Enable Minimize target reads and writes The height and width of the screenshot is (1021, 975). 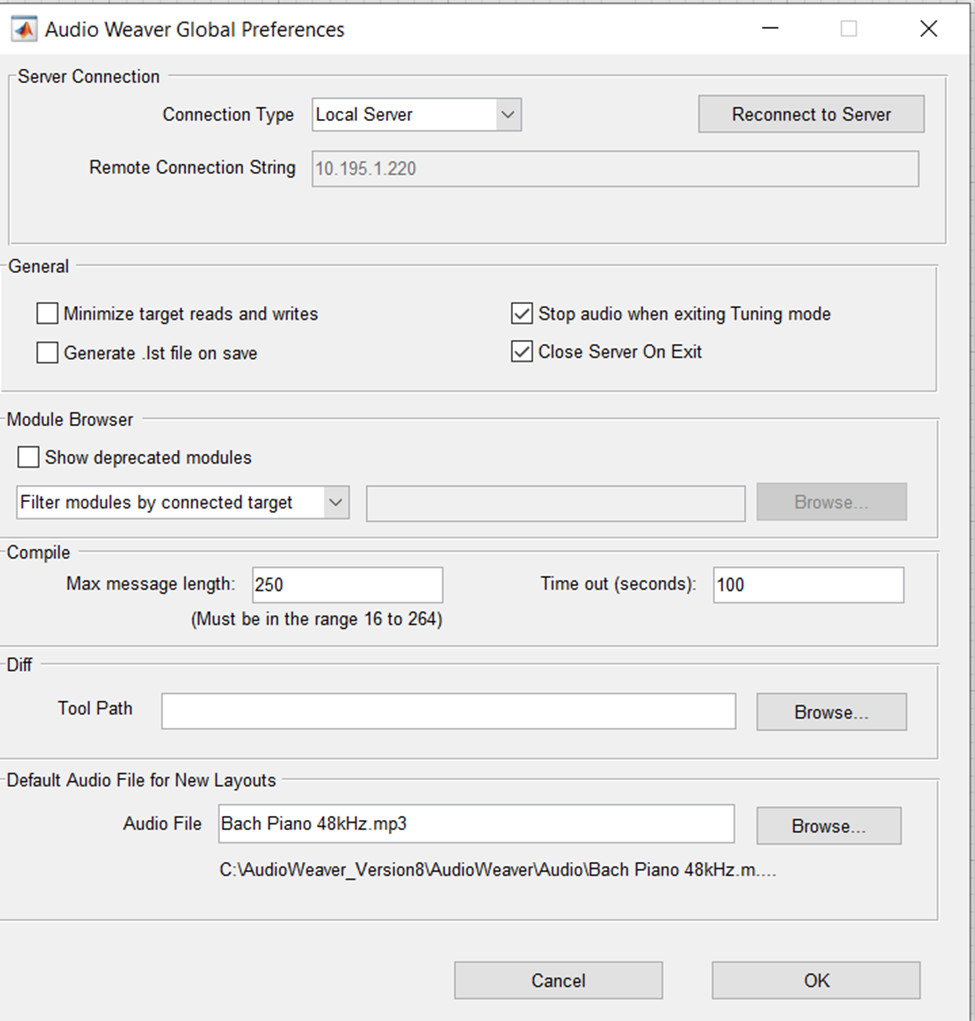(47, 314)
